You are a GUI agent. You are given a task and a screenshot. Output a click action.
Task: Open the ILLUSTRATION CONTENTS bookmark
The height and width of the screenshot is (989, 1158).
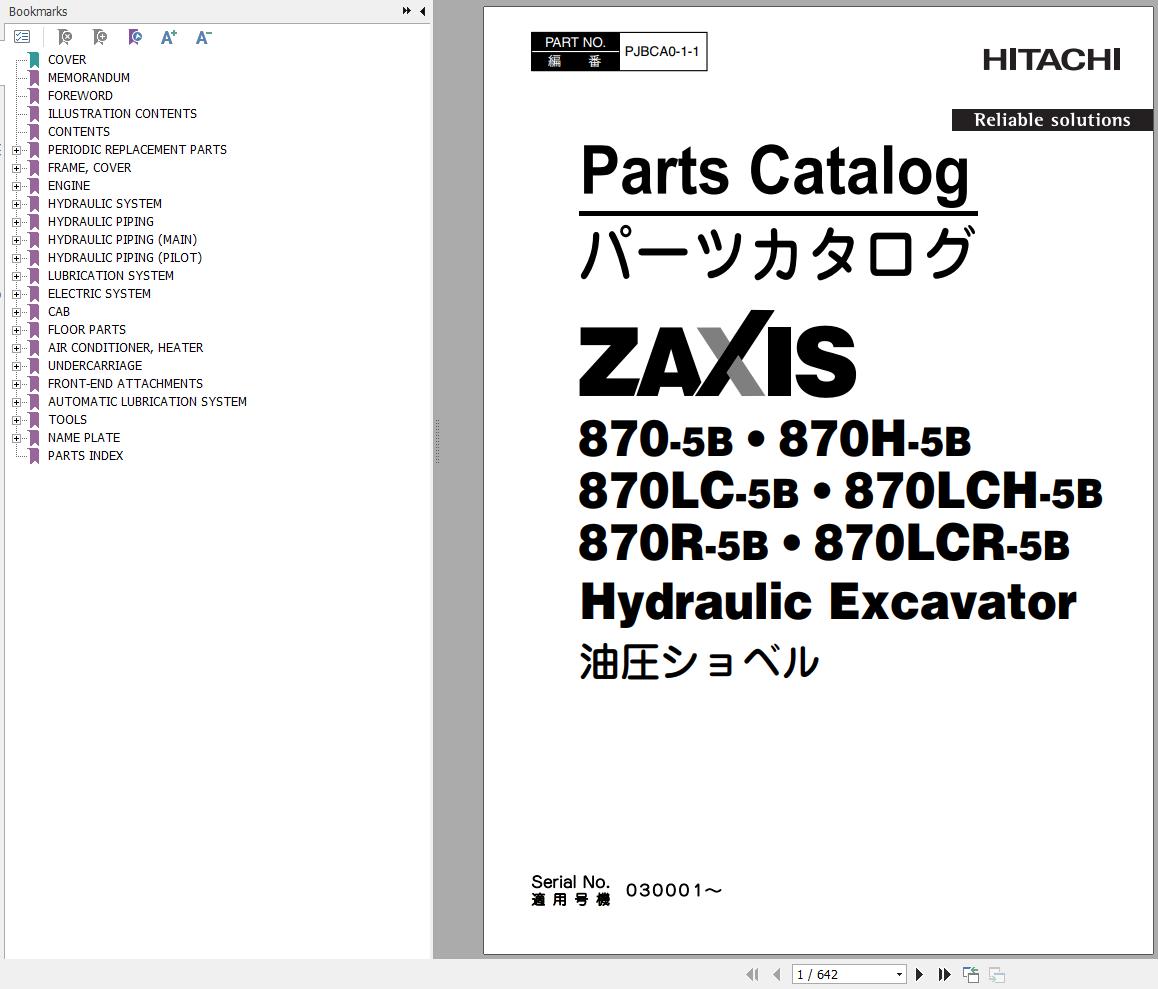122,114
